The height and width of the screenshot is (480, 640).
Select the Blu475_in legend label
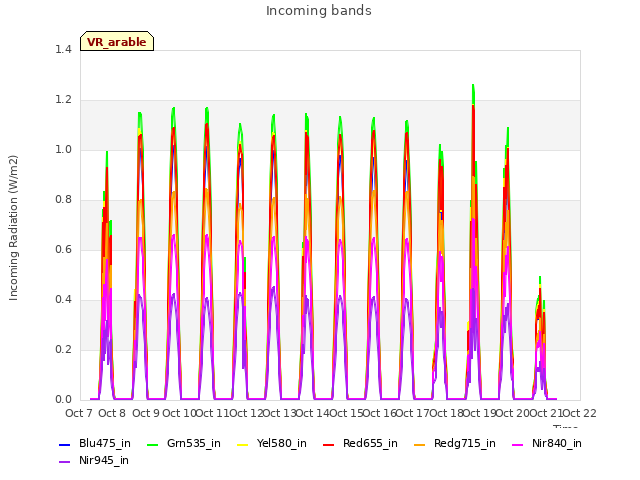point(105,444)
